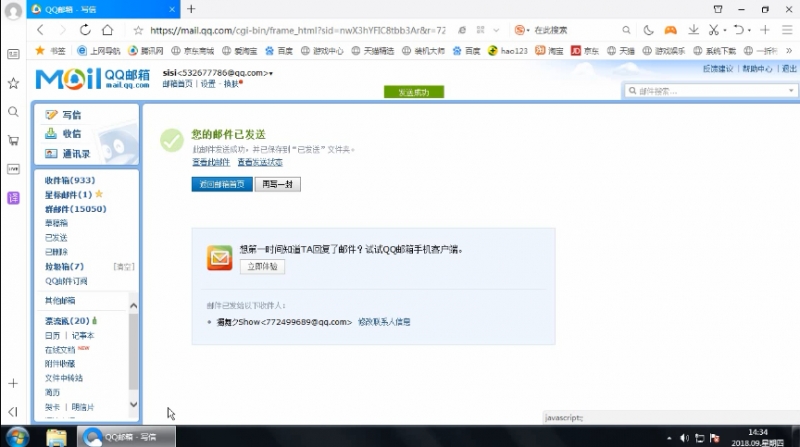Open the favorites star in the left sidebar
This screenshot has width=800, height=447.
point(13,83)
